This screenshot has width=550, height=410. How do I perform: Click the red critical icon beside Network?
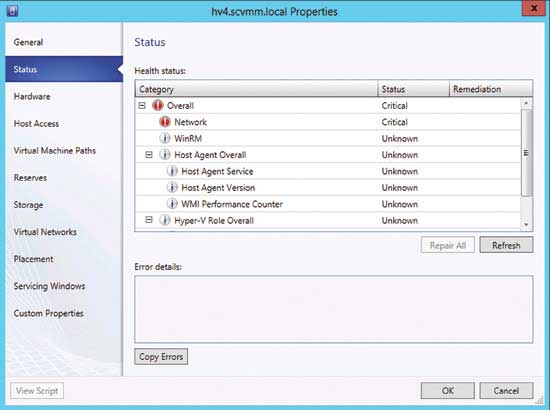point(165,122)
